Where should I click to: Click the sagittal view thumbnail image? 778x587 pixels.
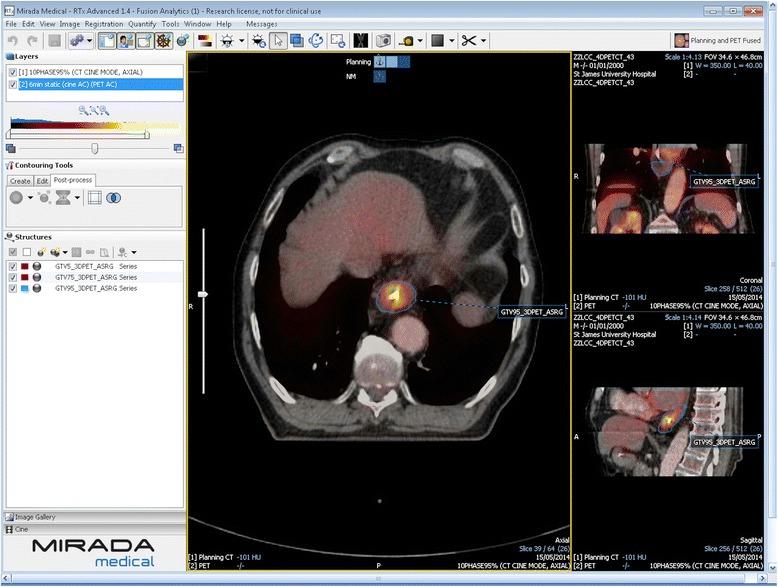[668, 432]
